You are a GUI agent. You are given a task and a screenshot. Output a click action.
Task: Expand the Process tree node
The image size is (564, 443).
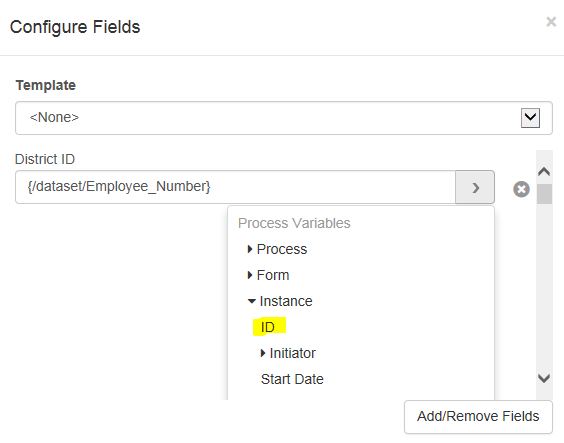pos(250,249)
